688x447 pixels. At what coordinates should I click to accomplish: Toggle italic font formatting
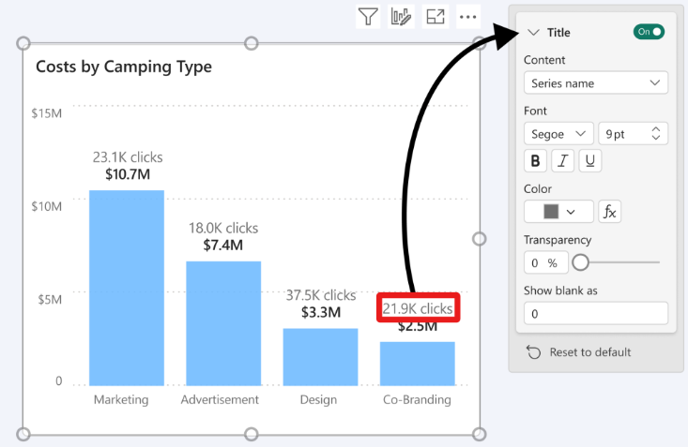tap(563, 161)
